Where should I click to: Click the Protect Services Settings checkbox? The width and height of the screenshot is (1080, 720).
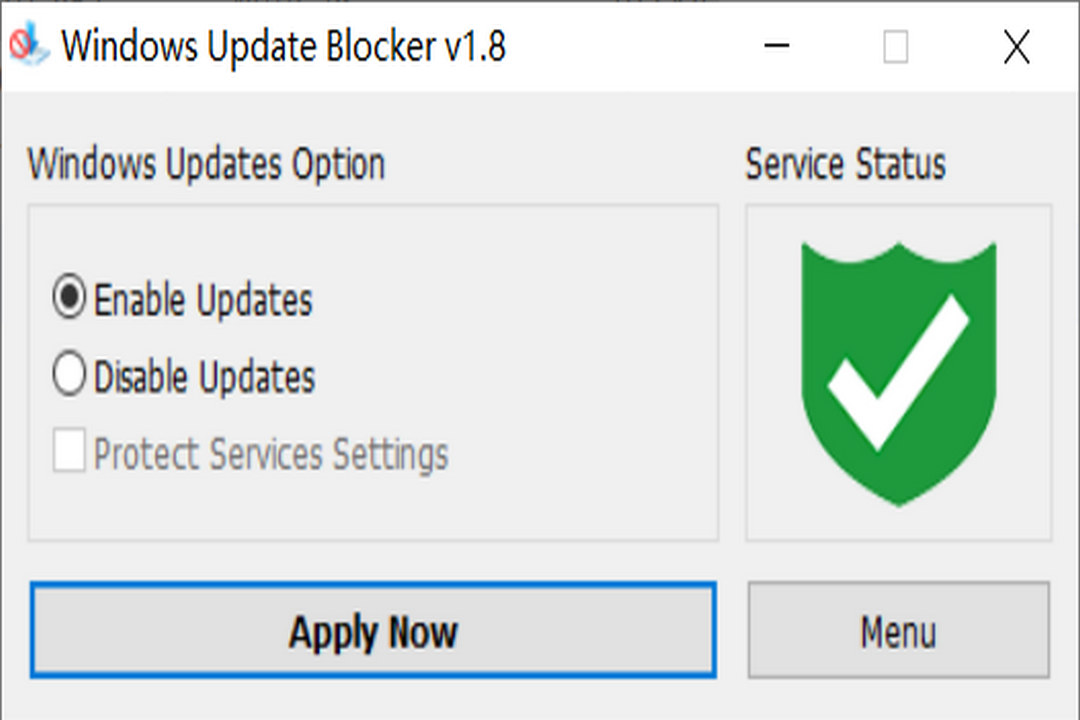(68, 453)
